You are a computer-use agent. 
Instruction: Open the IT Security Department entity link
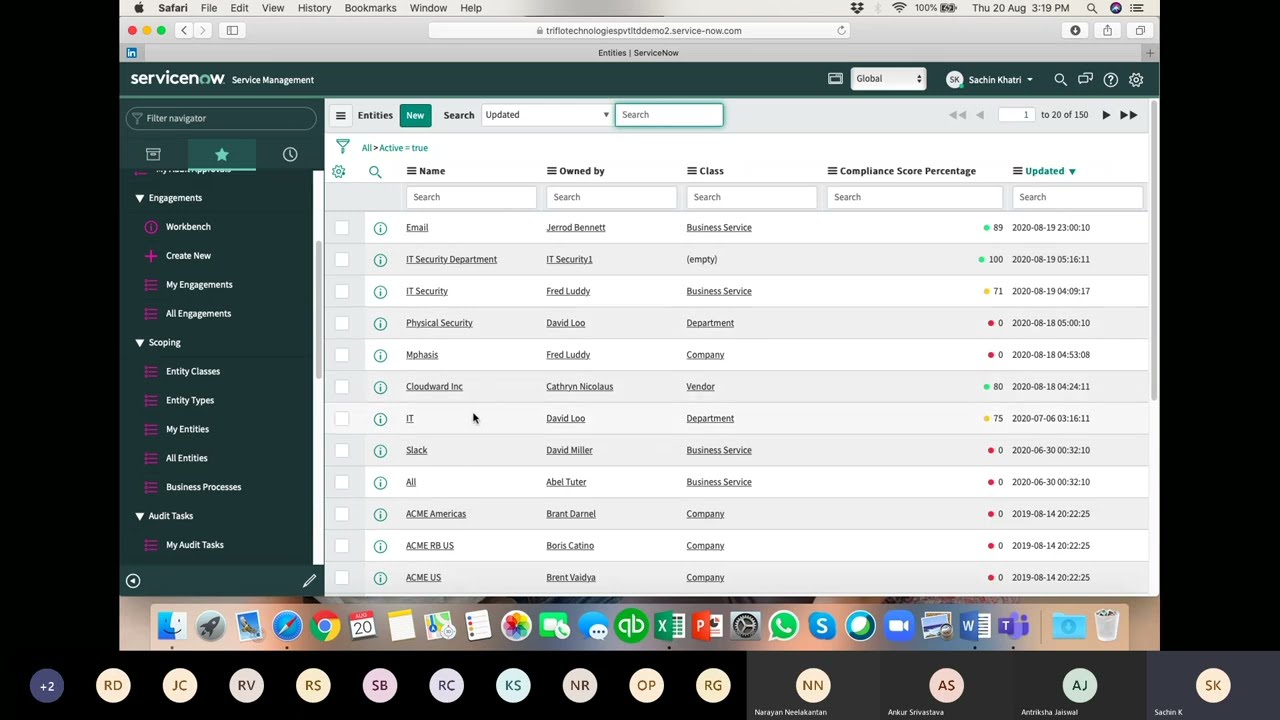[x=451, y=260]
